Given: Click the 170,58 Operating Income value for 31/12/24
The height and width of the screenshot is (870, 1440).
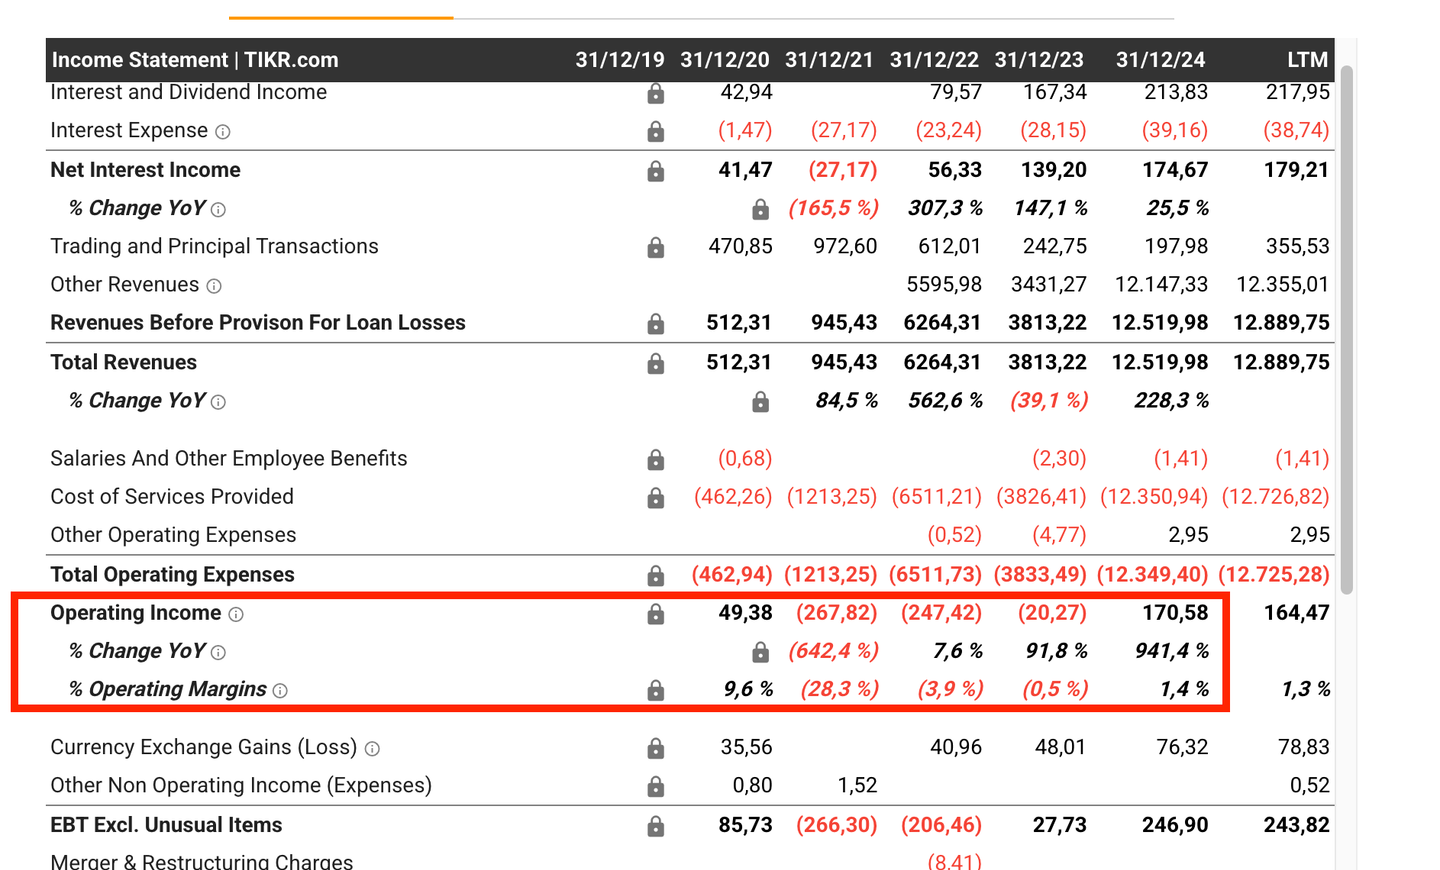Looking at the screenshot, I should [1175, 613].
